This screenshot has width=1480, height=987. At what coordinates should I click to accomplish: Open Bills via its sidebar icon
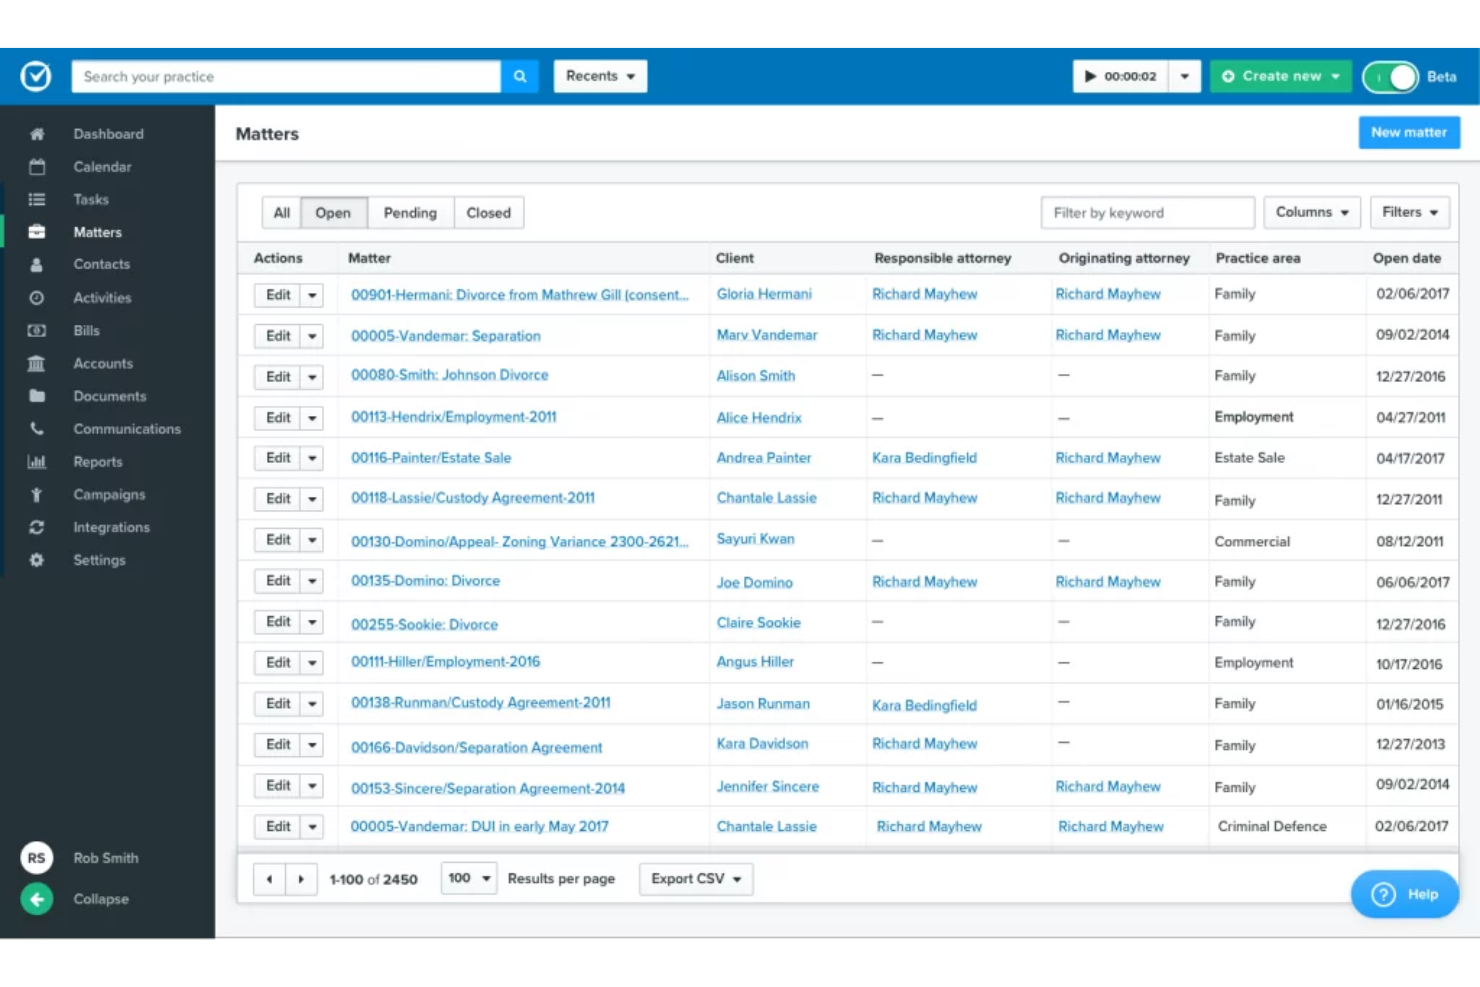36,330
